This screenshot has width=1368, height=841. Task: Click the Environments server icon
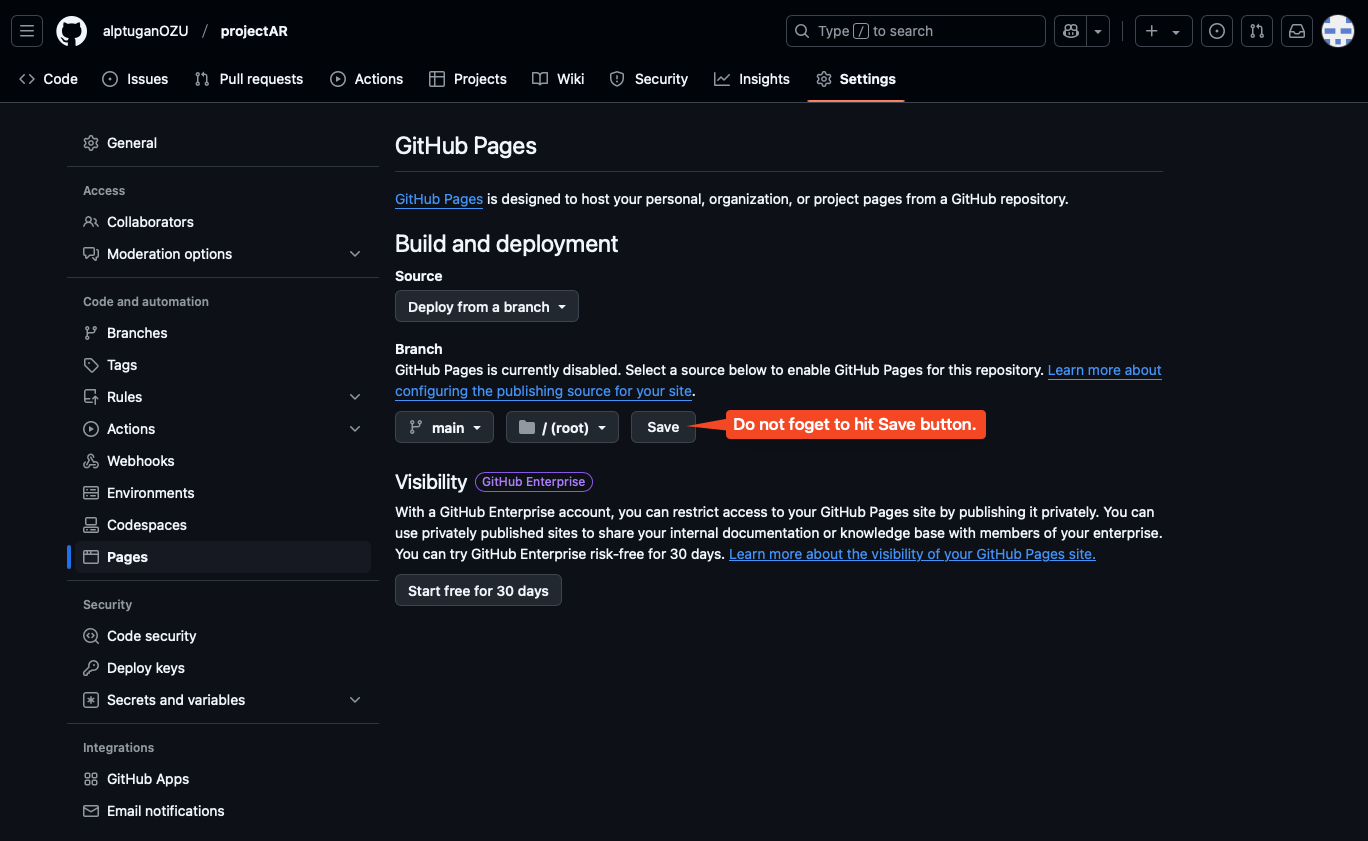[x=91, y=493]
